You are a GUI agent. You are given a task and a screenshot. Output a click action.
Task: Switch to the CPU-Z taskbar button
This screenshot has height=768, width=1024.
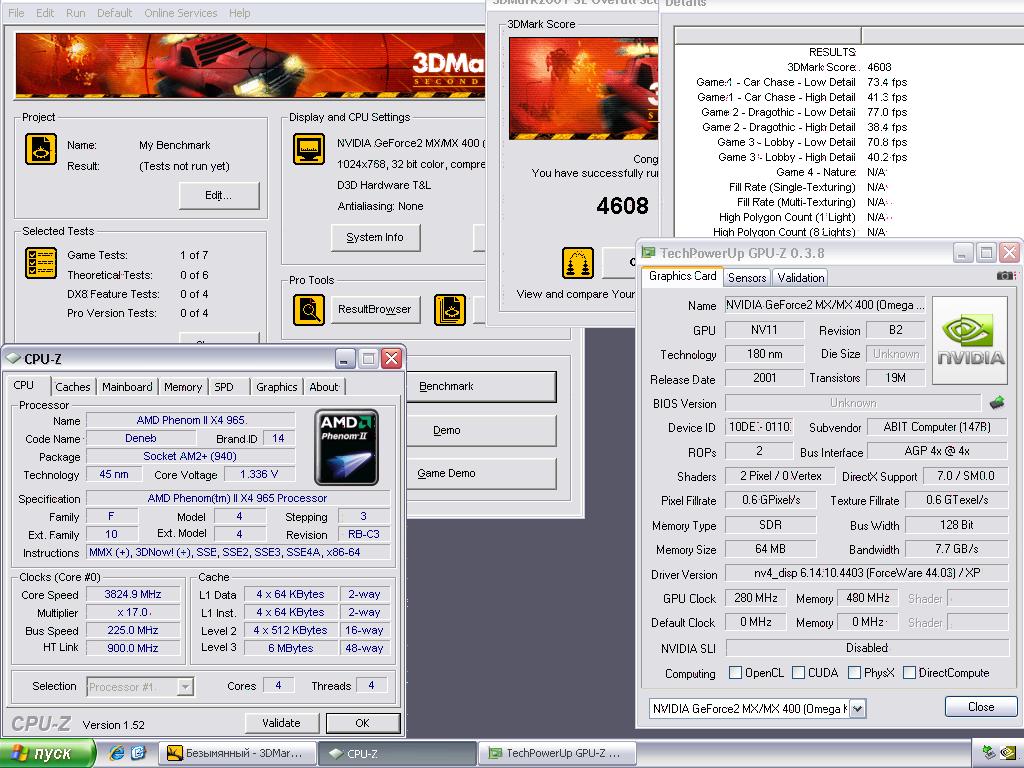[397, 753]
